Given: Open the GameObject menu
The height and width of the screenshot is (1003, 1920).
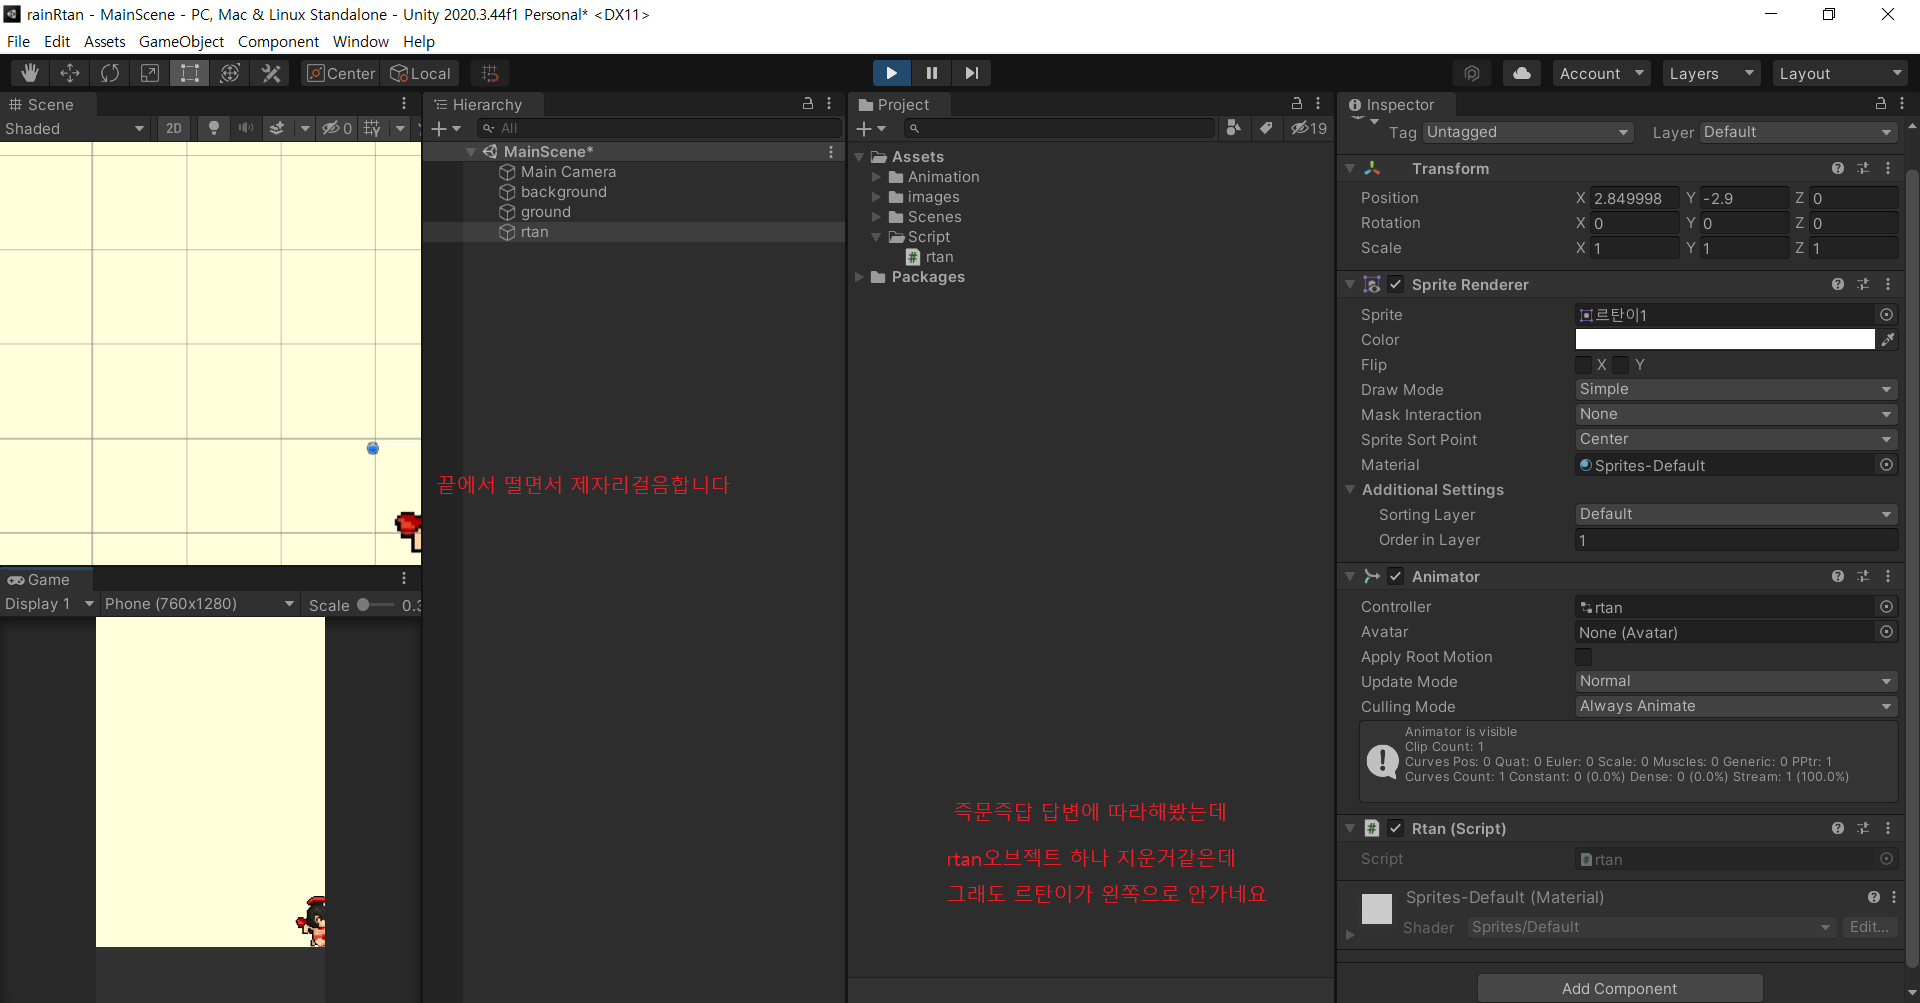Looking at the screenshot, I should pos(181,41).
